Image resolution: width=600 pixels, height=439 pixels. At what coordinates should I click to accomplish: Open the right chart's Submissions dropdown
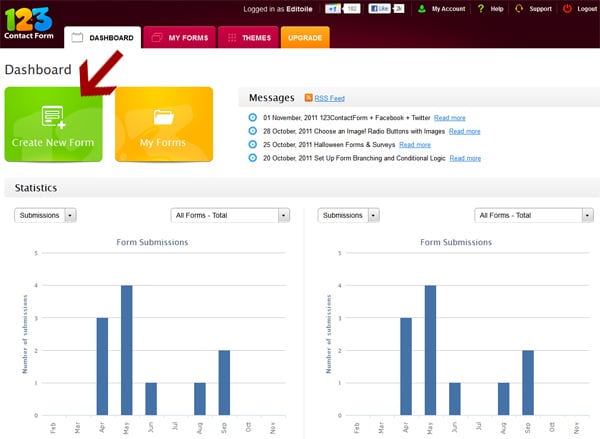349,215
